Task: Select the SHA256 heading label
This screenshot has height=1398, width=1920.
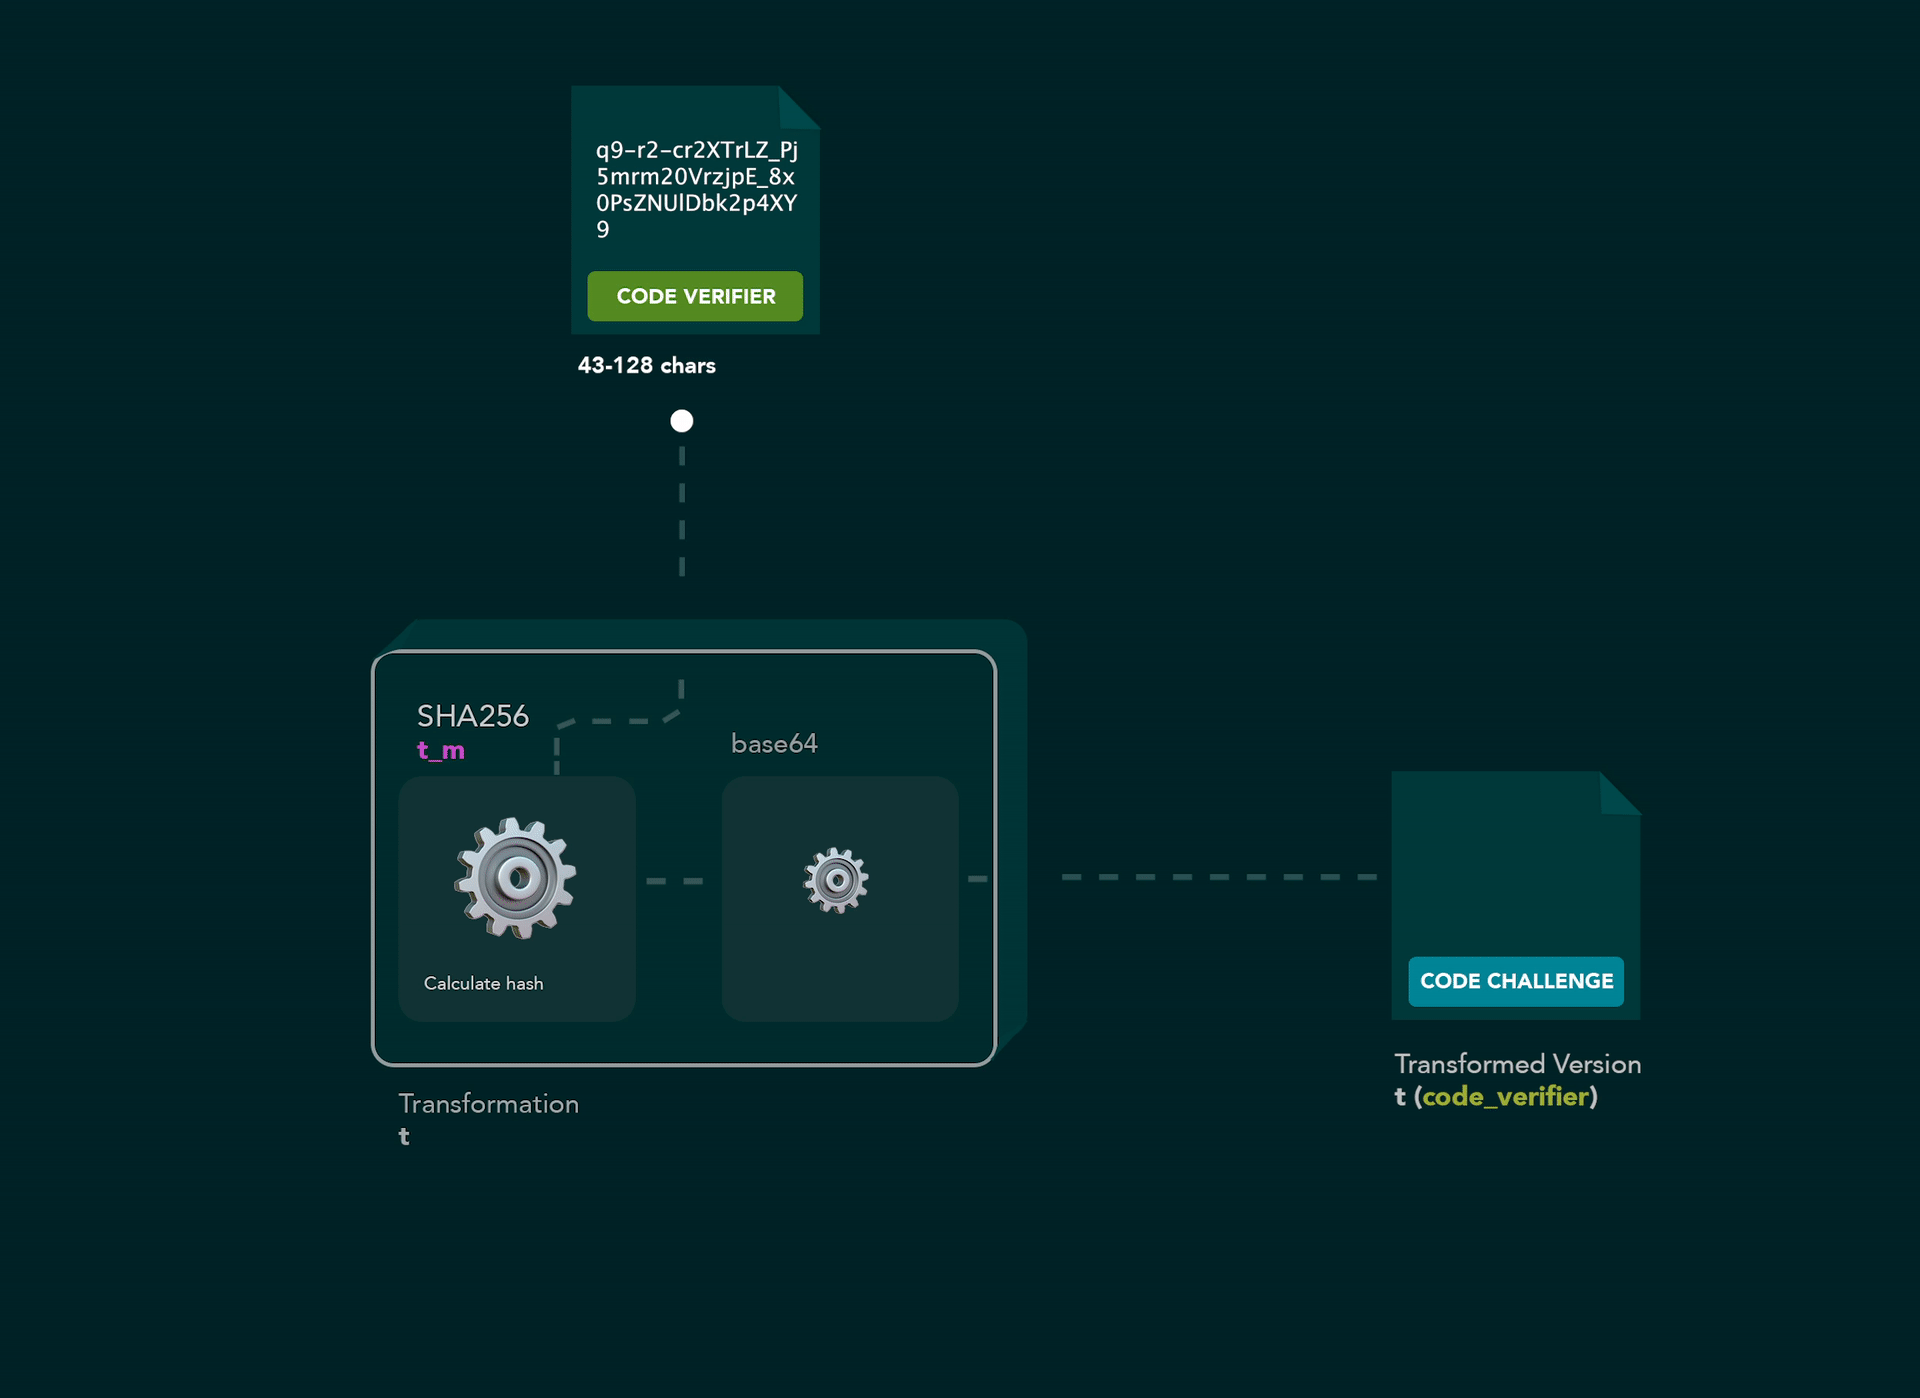Action: (473, 716)
